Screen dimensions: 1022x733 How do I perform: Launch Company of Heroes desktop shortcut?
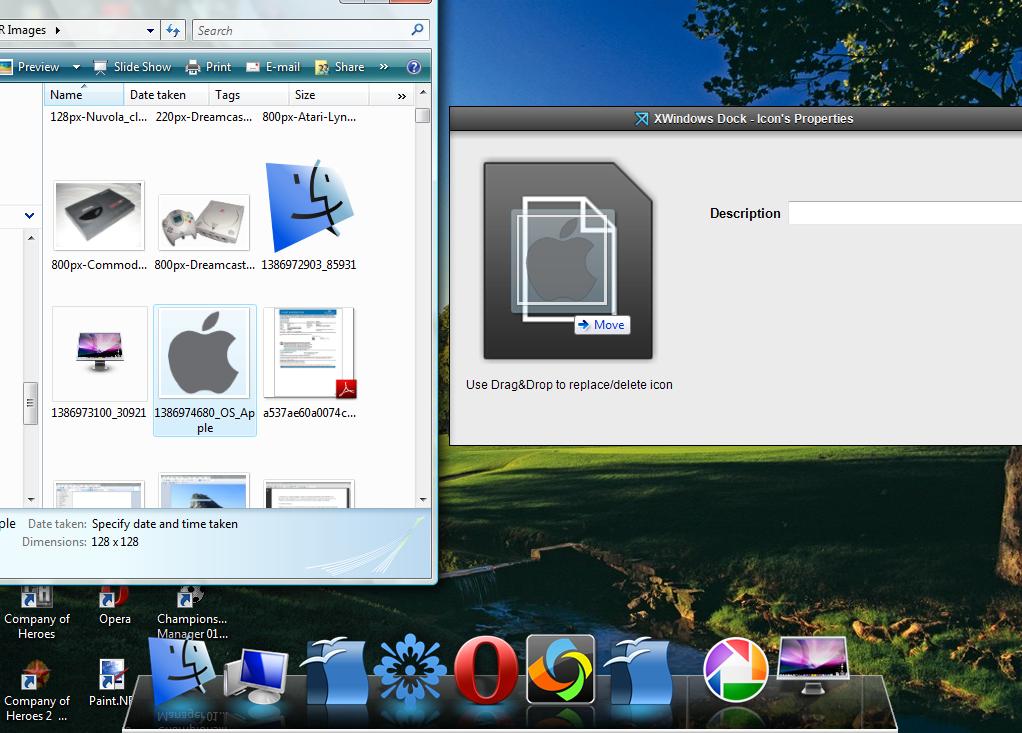(x=37, y=596)
